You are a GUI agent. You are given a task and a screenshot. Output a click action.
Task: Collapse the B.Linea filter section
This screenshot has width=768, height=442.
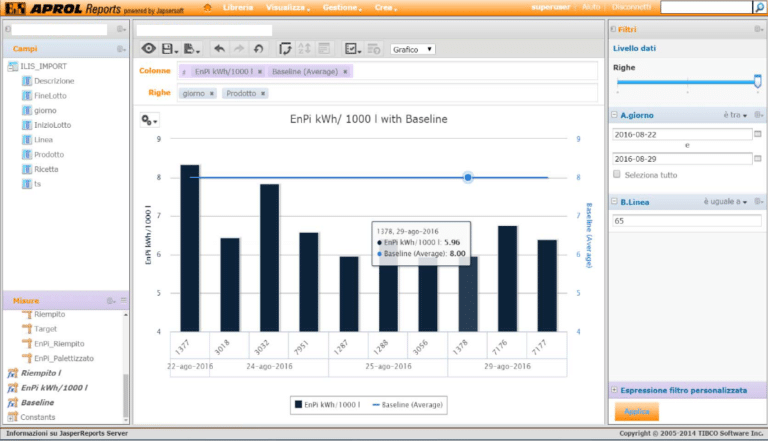pyautogui.click(x=614, y=202)
